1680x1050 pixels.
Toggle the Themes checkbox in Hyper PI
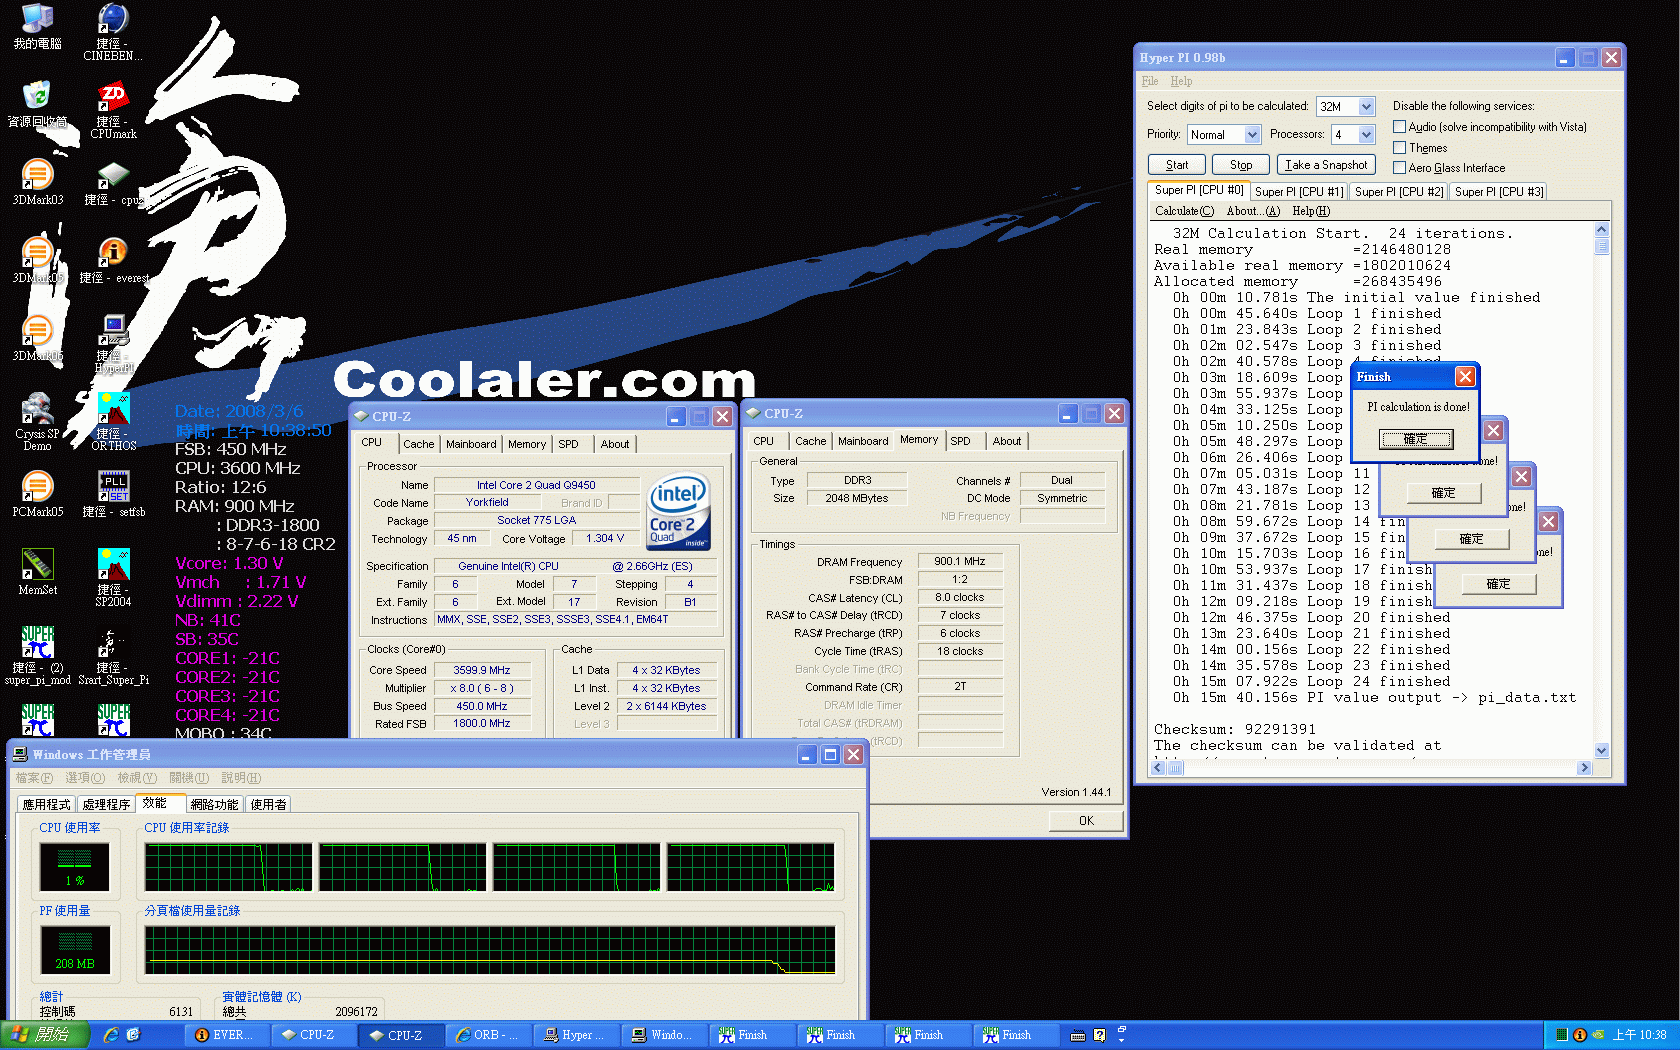1399,147
